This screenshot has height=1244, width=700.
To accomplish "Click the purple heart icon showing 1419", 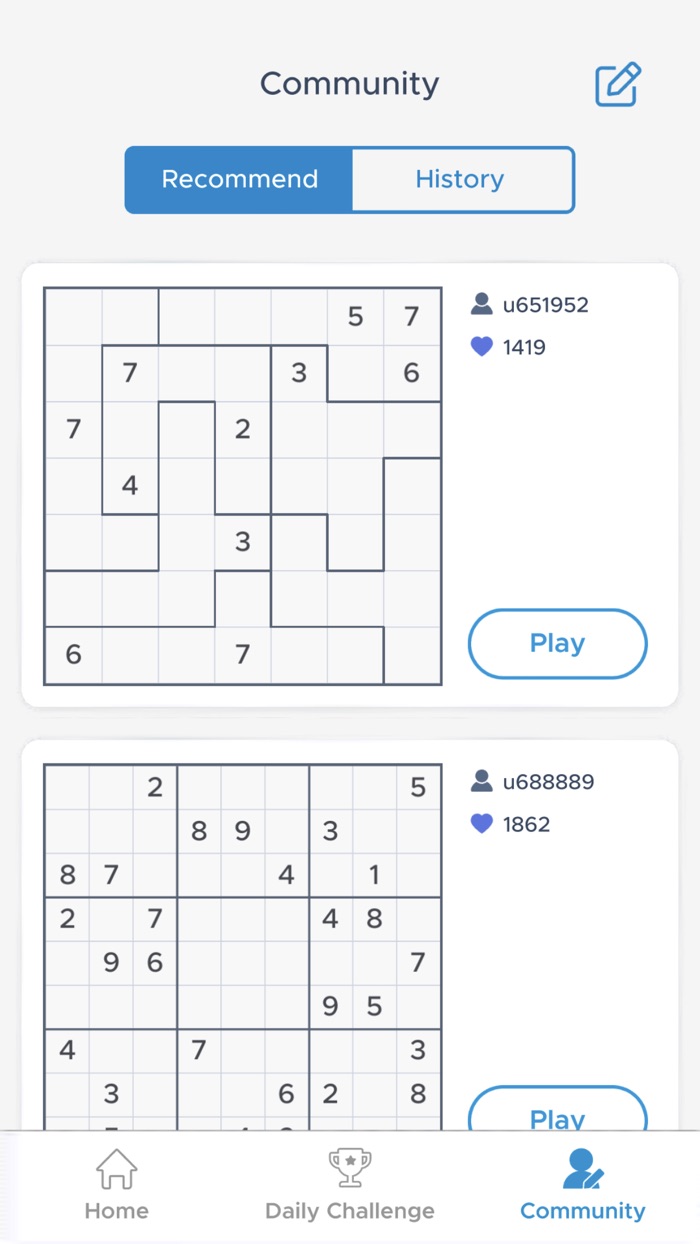I will click(x=482, y=346).
